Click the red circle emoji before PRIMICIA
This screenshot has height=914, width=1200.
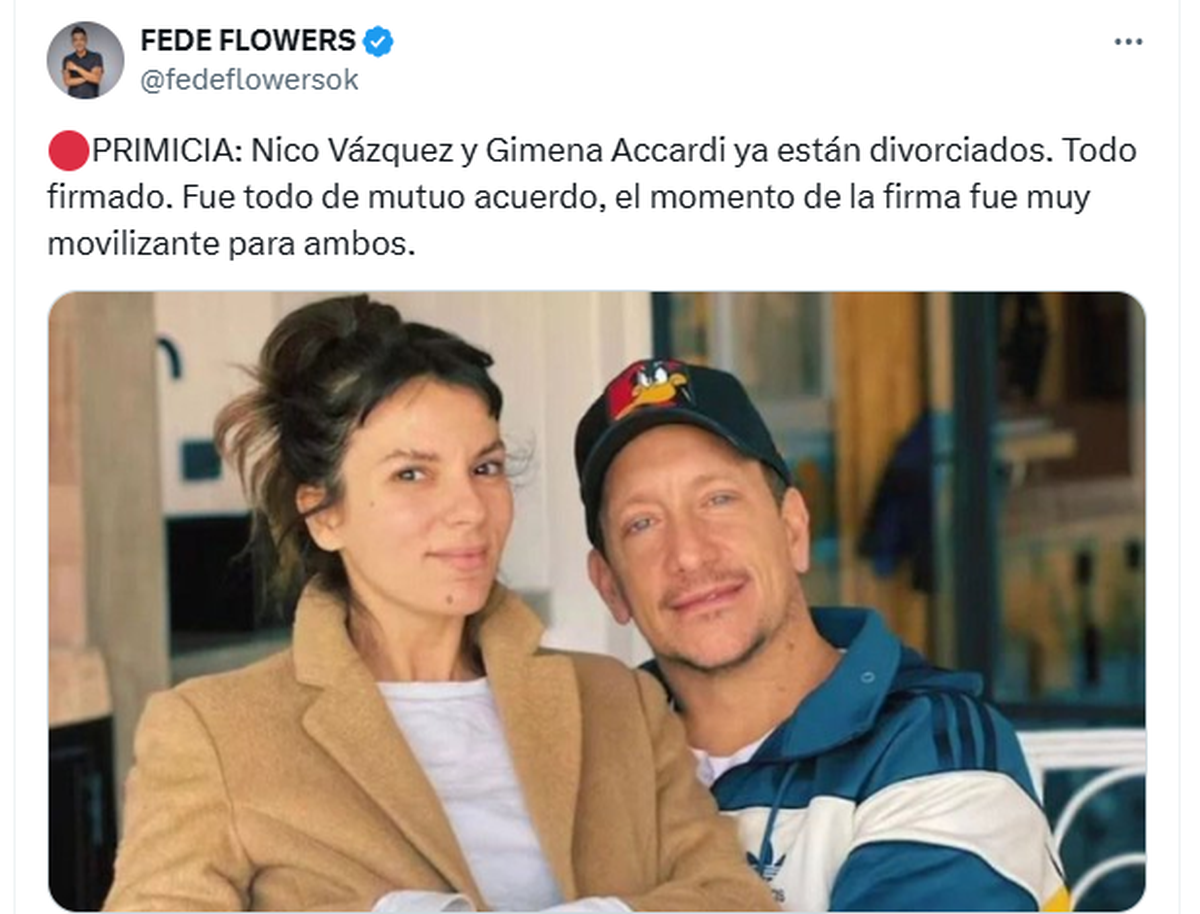click(x=68, y=151)
